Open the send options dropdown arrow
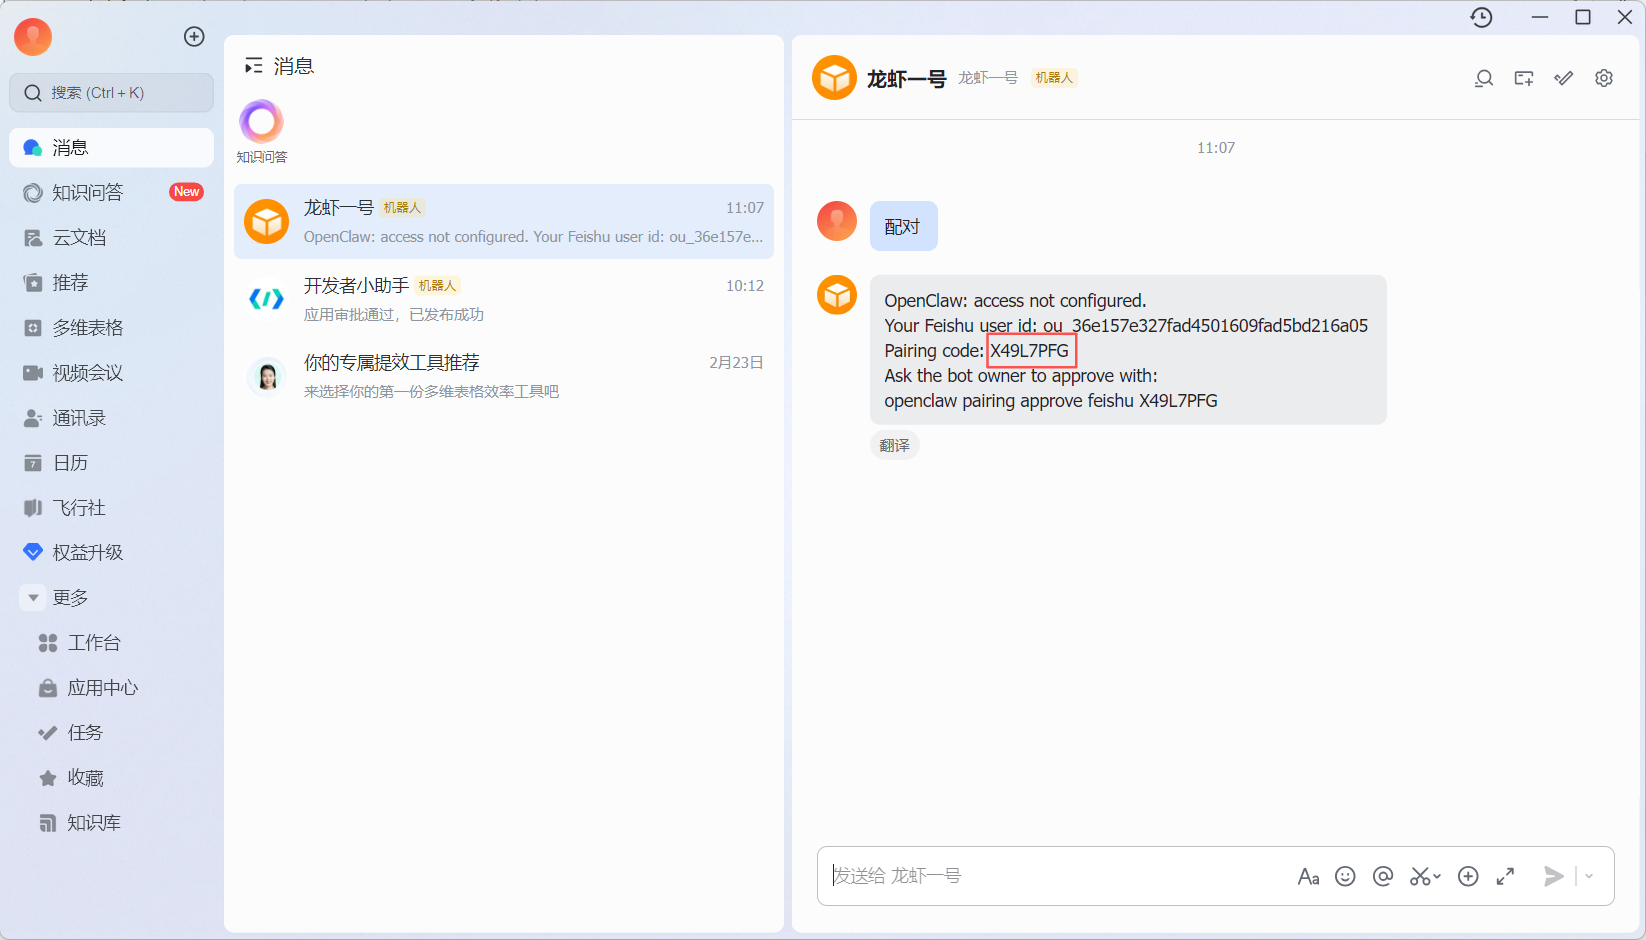The height and width of the screenshot is (940, 1646). pyautogui.click(x=1589, y=876)
